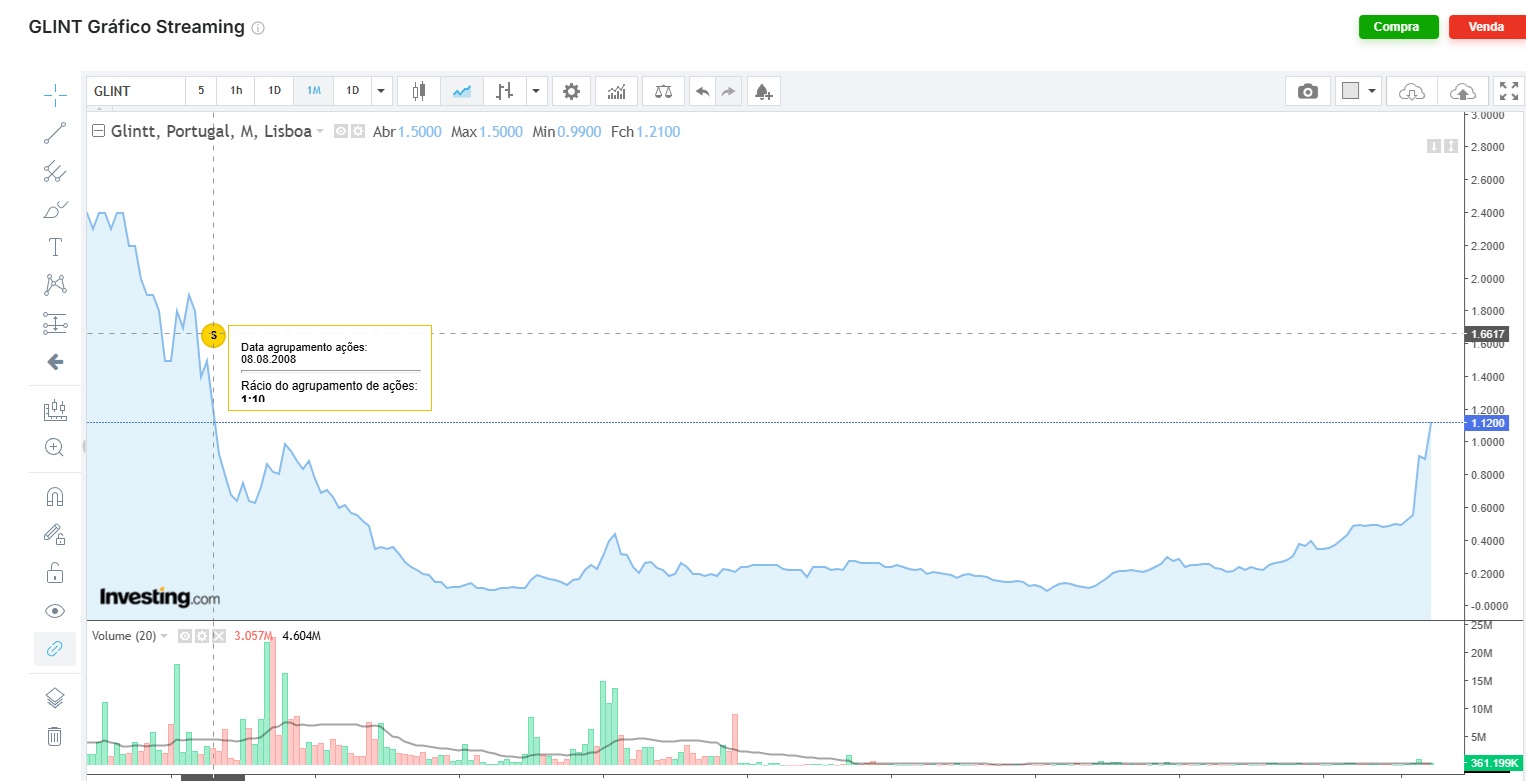This screenshot has width=1526, height=781.
Task: Open the compare symbols scale icon
Action: tap(663, 91)
